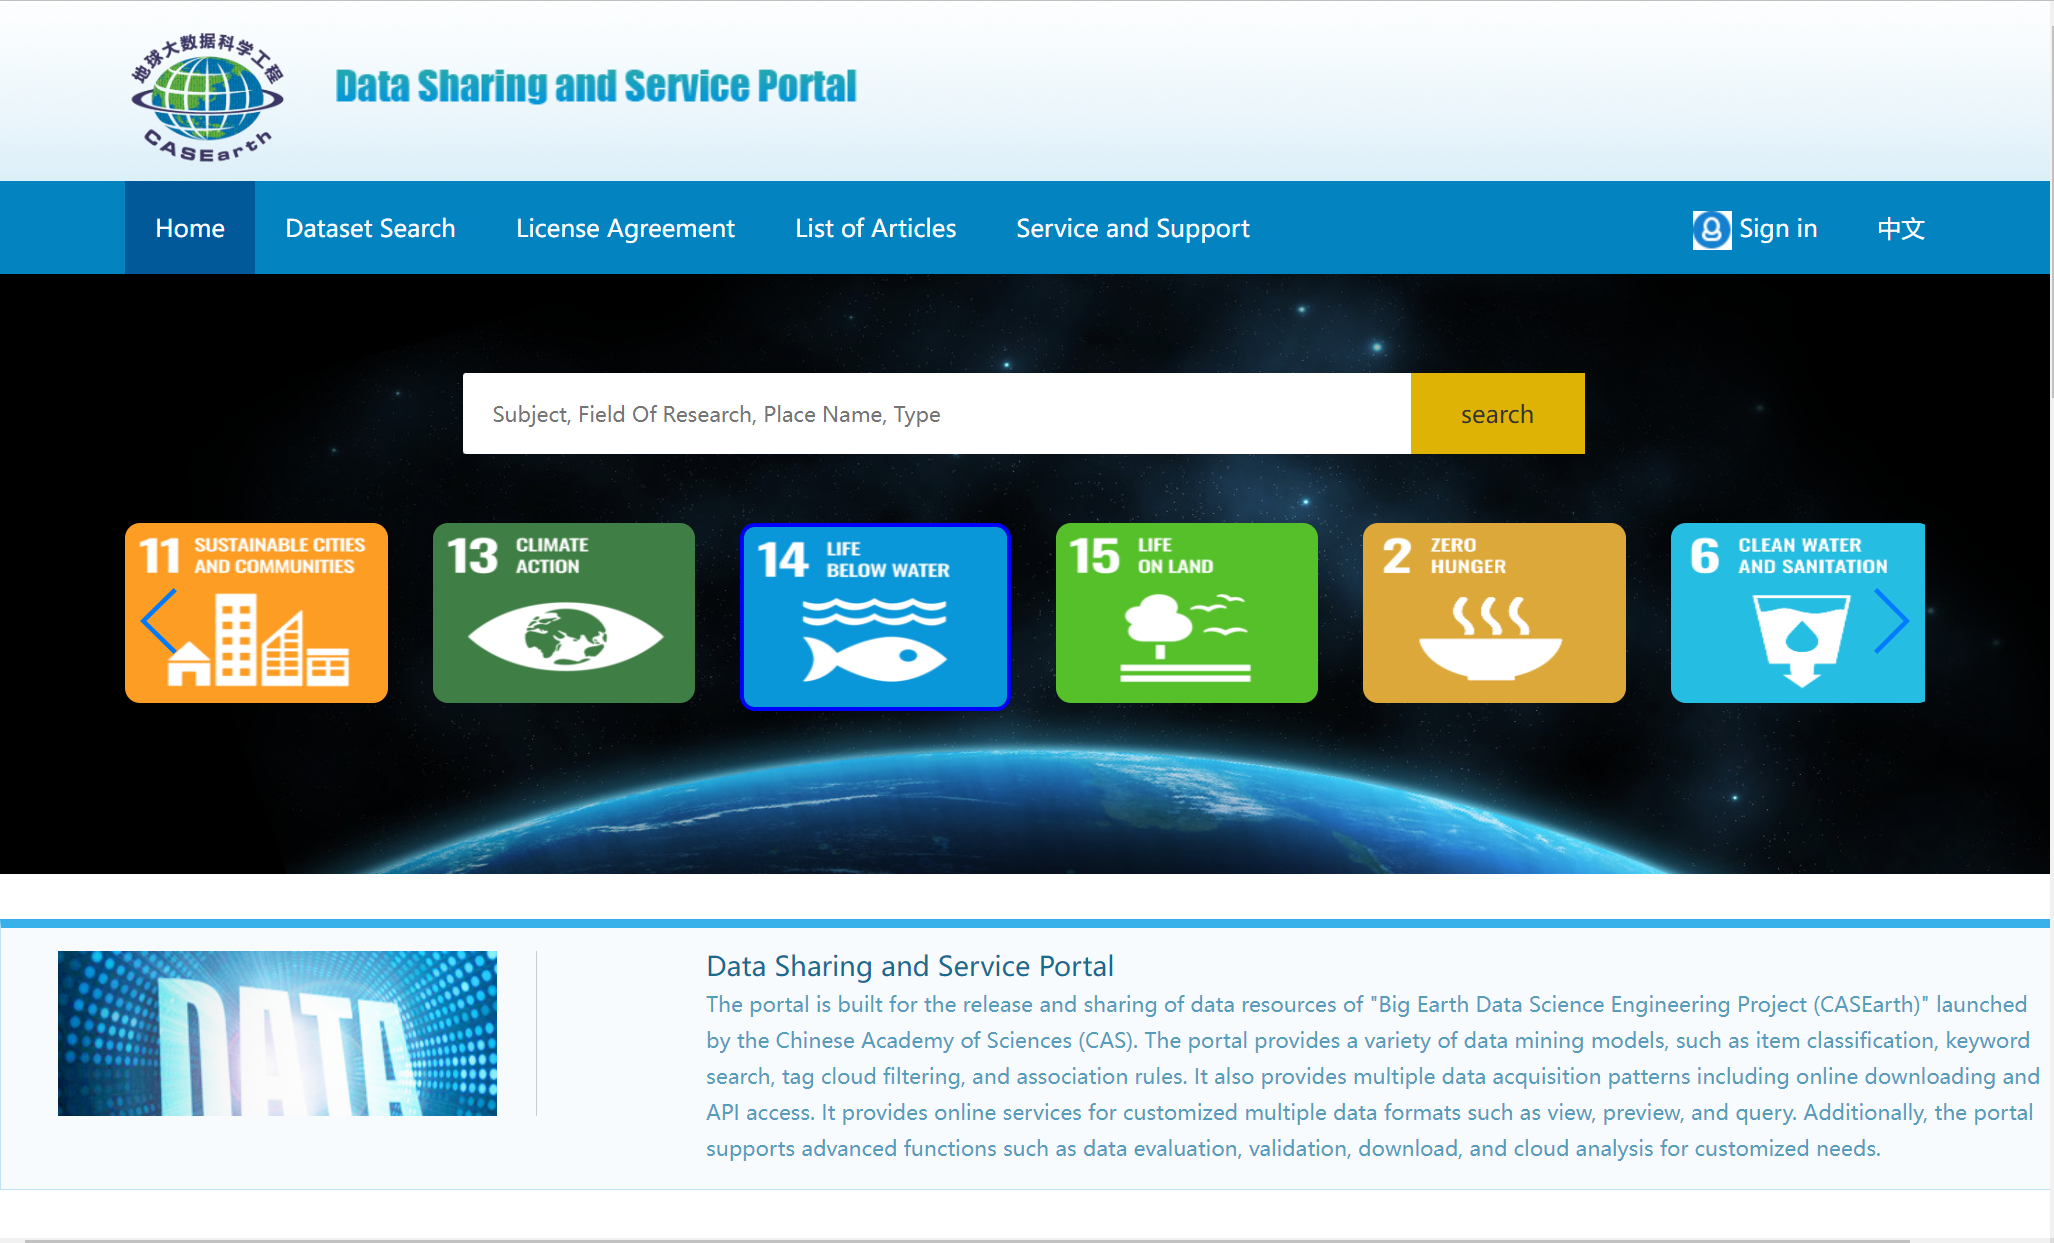Click the yellow search button
Image resolution: width=2054 pixels, height=1243 pixels.
coord(1497,413)
